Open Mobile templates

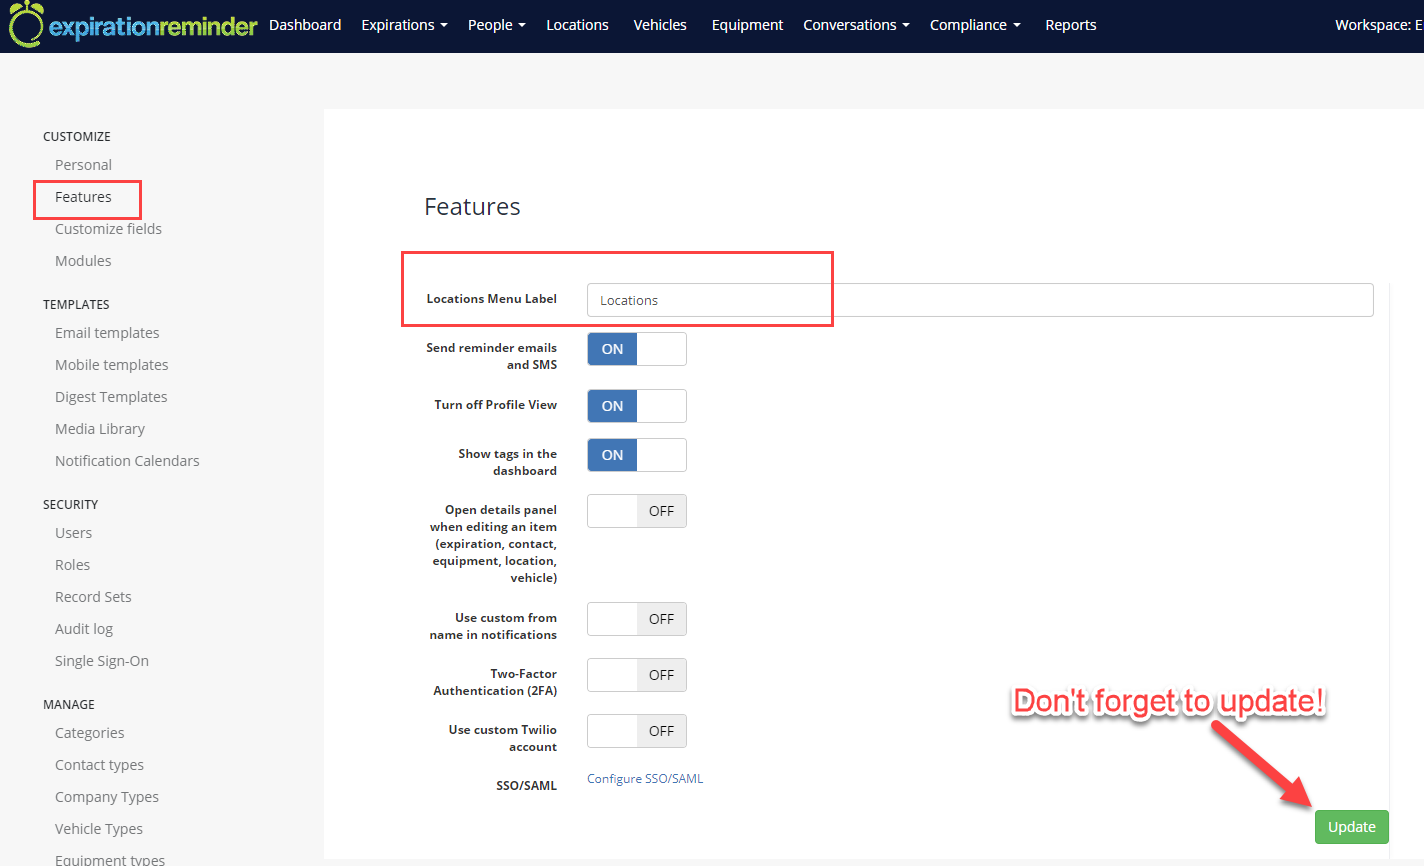click(111, 365)
